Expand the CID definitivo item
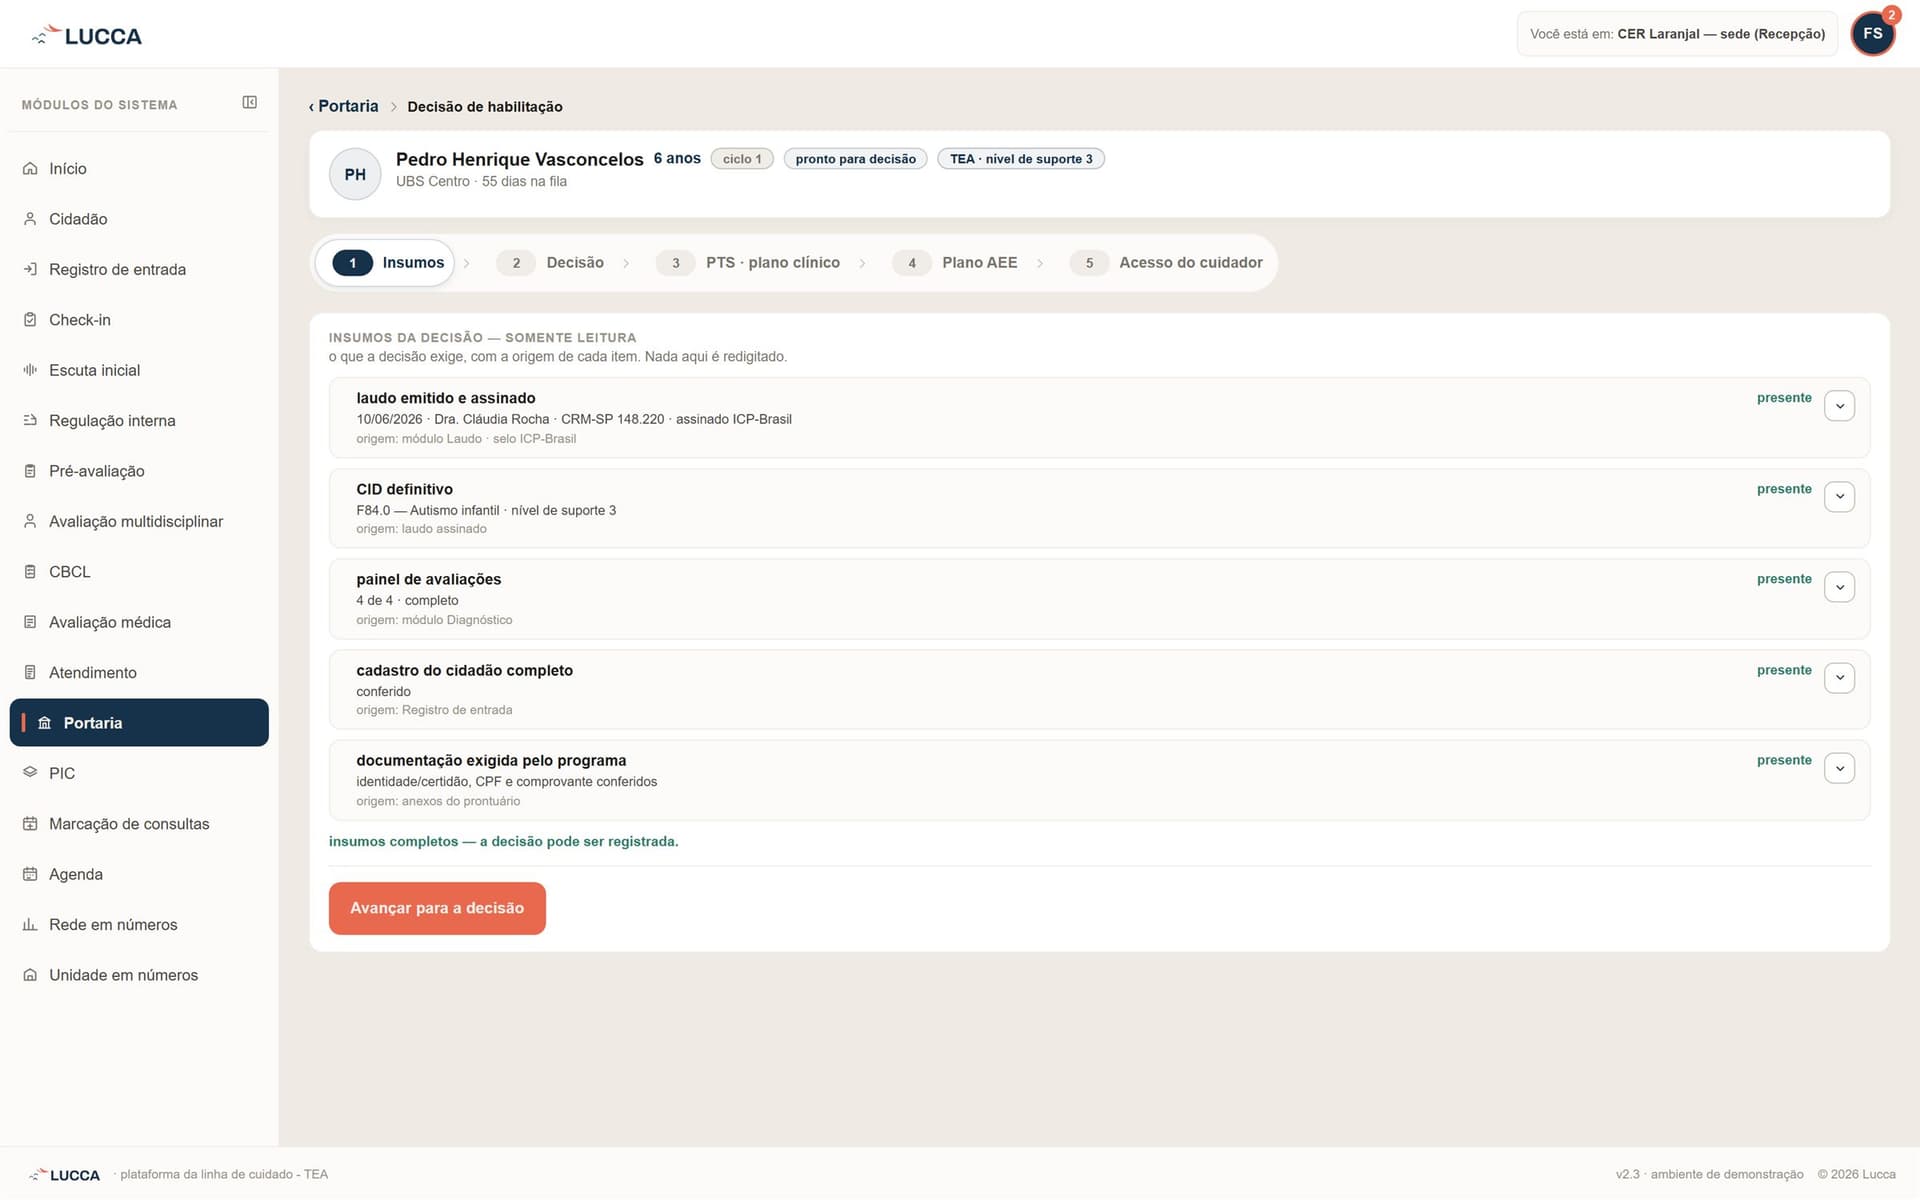The width and height of the screenshot is (1920, 1200). pyautogui.click(x=1839, y=497)
